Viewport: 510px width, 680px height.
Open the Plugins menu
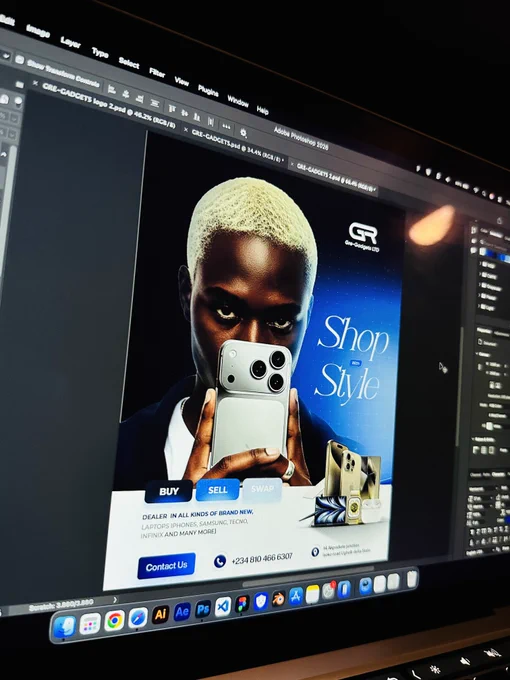click(208, 91)
